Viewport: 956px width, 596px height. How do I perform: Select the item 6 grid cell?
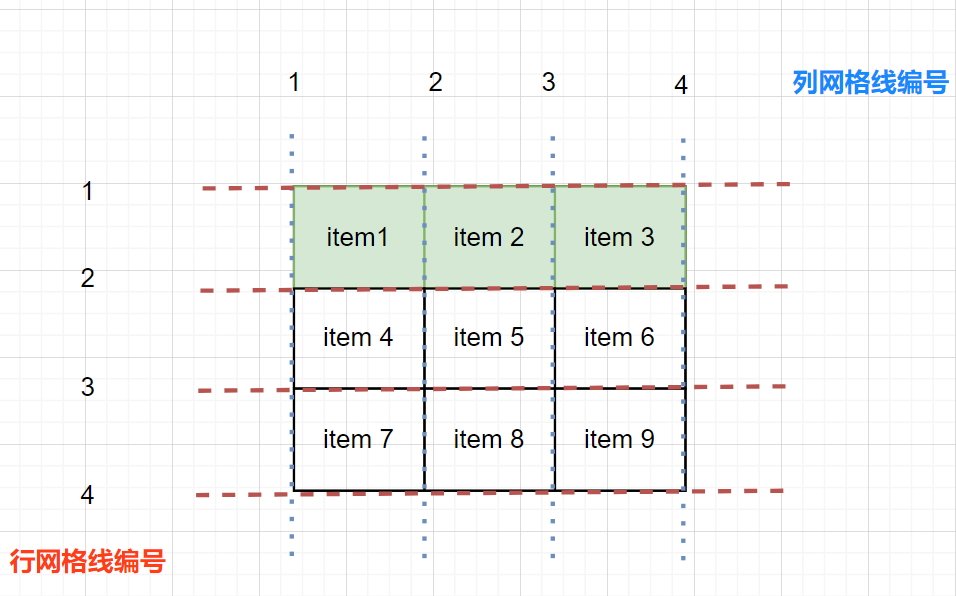[x=619, y=338]
